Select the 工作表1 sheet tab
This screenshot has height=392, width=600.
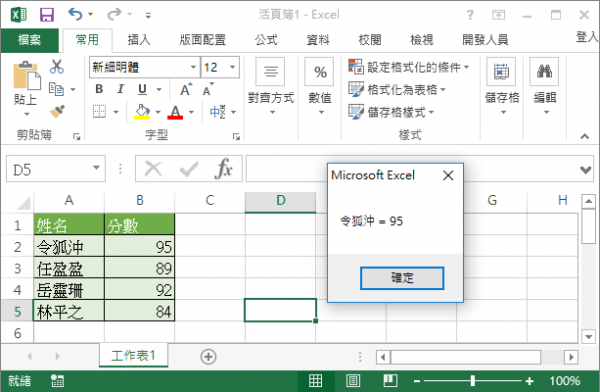133,356
